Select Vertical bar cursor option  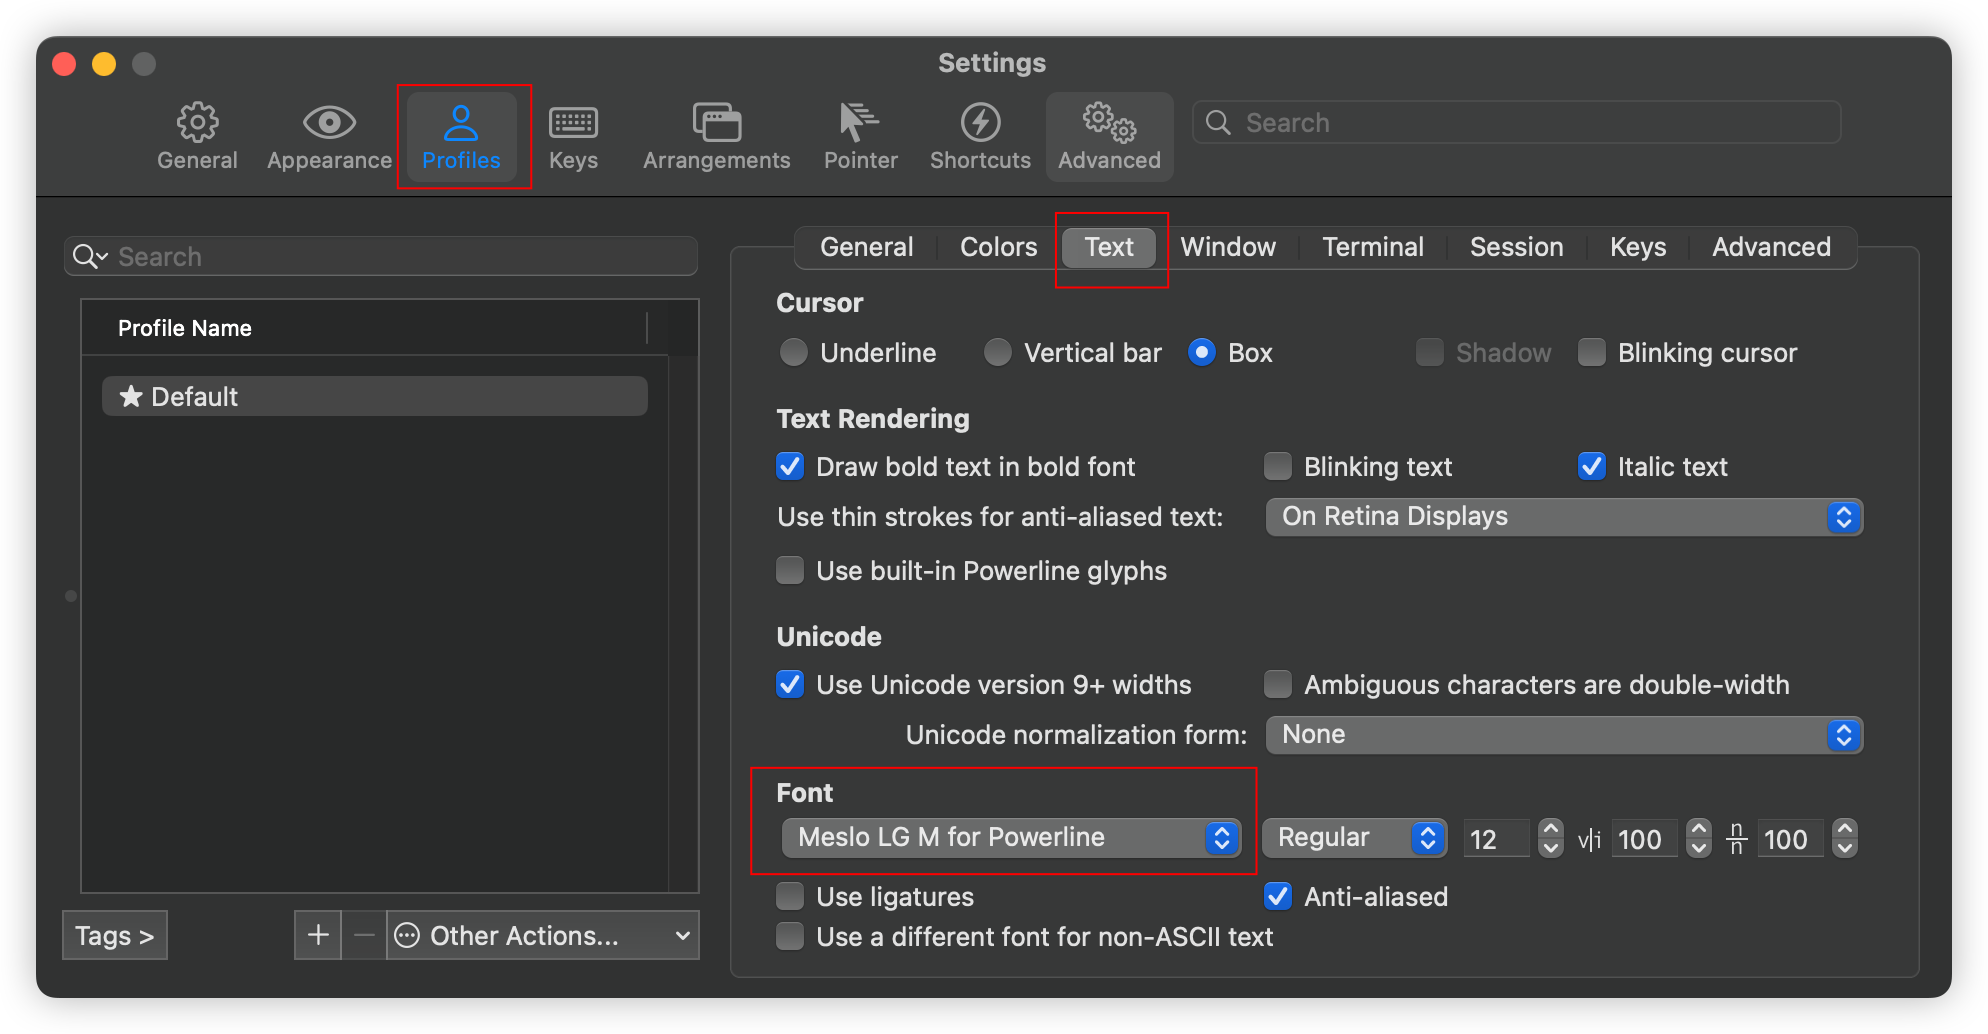[998, 353]
